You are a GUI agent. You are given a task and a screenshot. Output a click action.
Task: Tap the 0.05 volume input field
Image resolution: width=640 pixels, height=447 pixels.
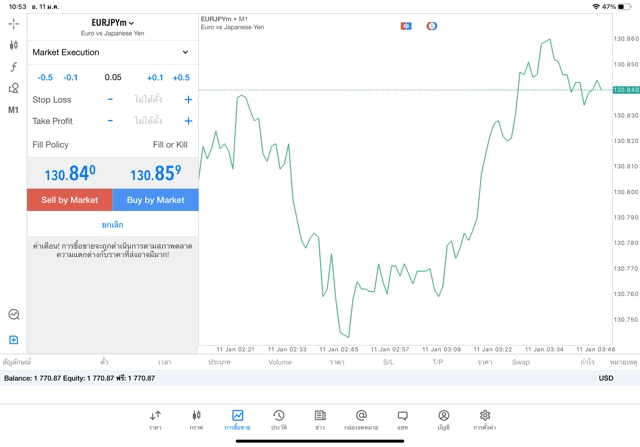(x=112, y=77)
